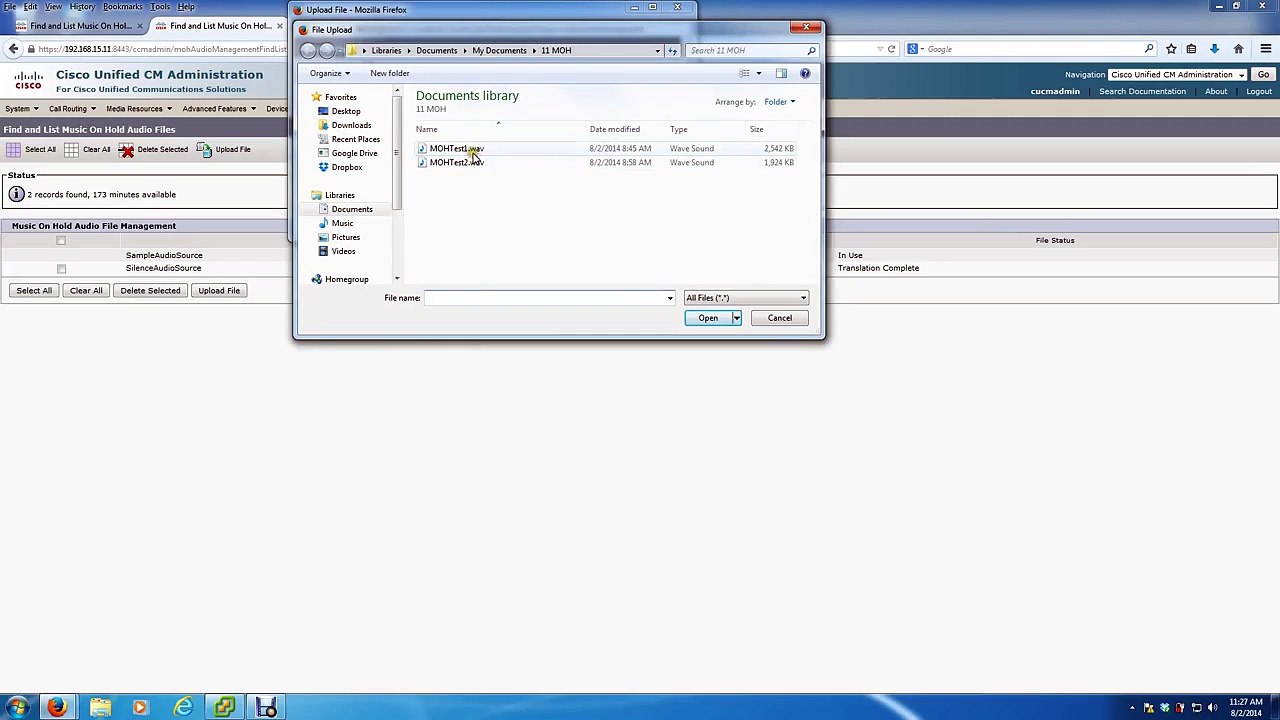Toggle the preview pane icon
This screenshot has width=1280, height=720.
click(x=781, y=73)
